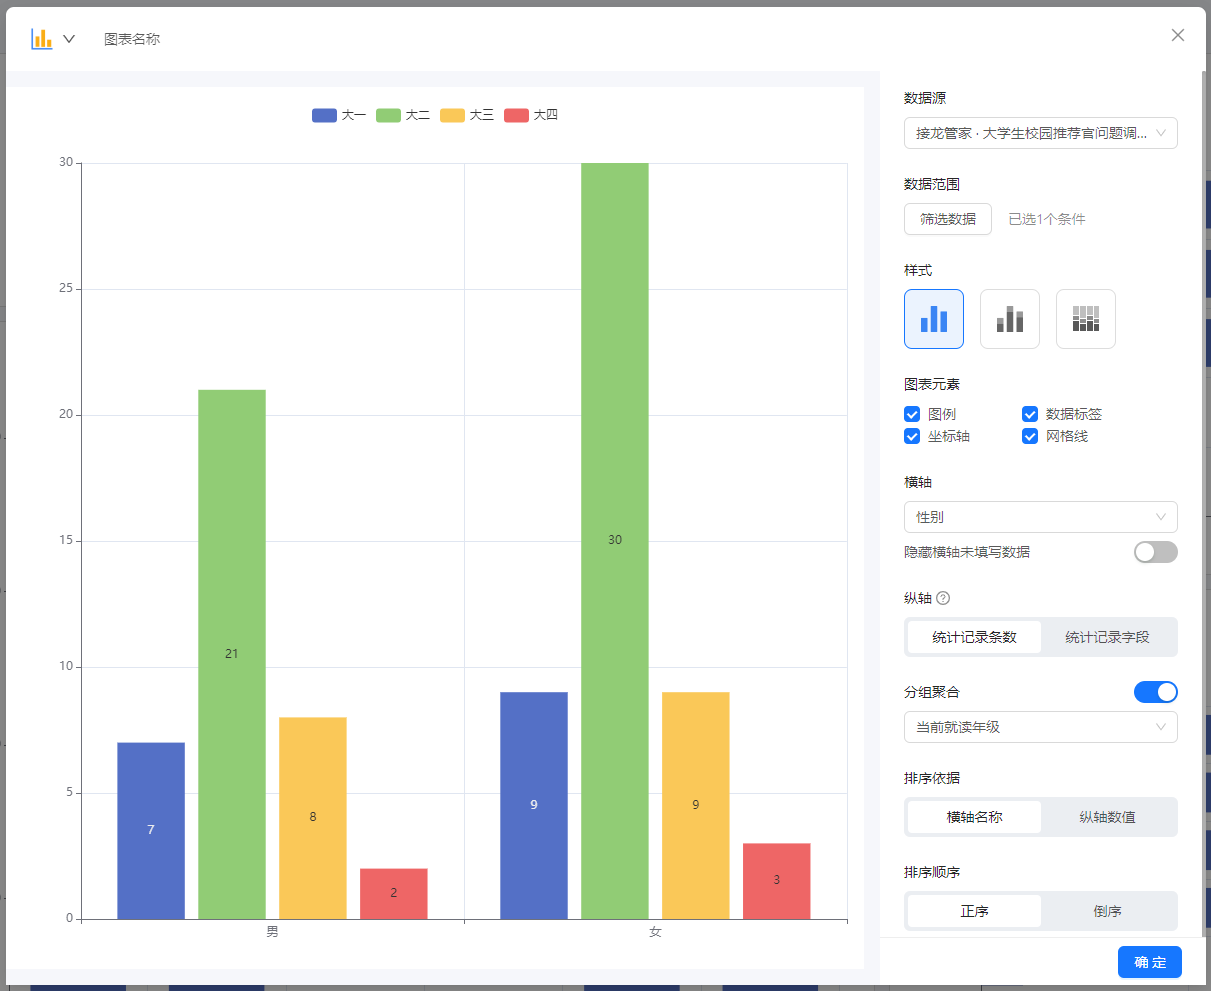Click the blue bar labeled 7
Image resolution: width=1211 pixels, height=991 pixels.
click(151, 830)
